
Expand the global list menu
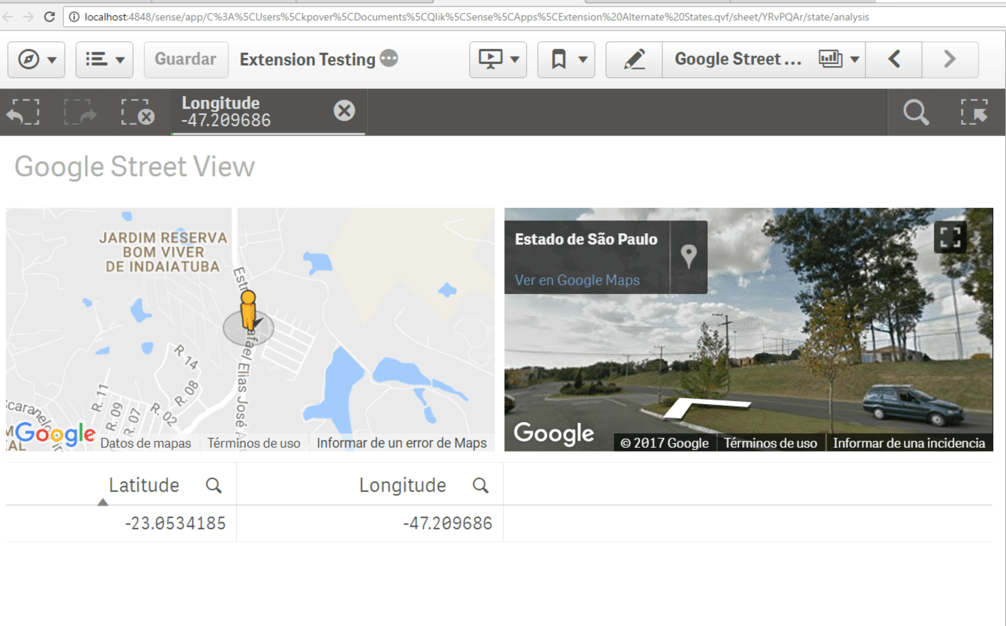104,60
